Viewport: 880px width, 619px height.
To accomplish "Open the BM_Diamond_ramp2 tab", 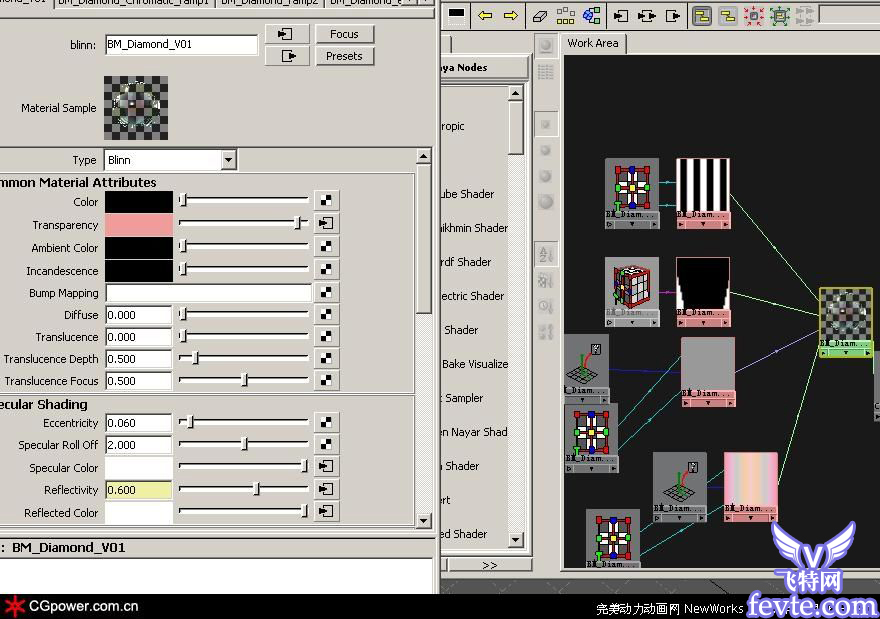I will (269, 3).
